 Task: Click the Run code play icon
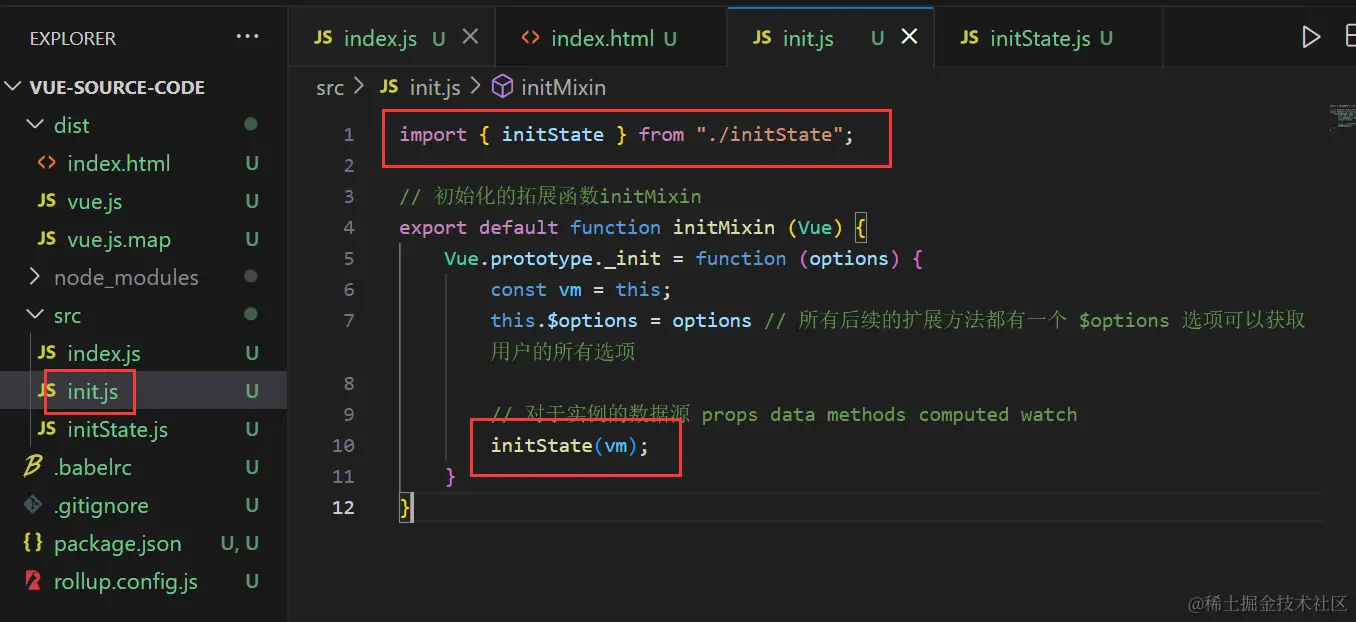pyautogui.click(x=1311, y=38)
